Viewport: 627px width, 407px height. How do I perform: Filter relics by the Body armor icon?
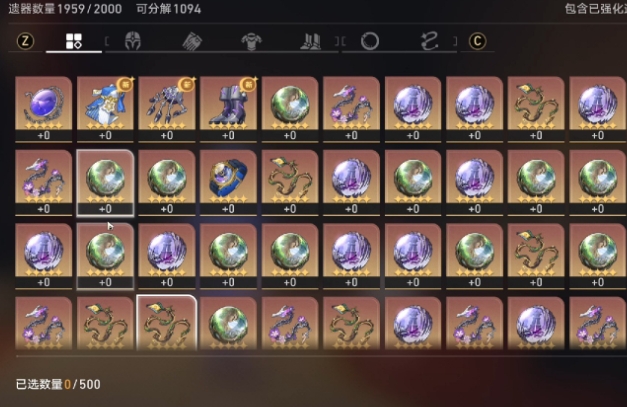[x=251, y=41]
